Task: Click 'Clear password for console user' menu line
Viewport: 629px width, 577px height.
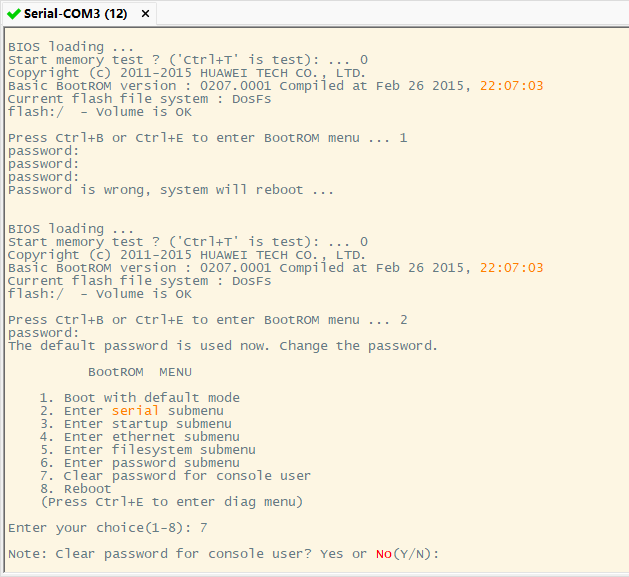Action: click(175, 476)
